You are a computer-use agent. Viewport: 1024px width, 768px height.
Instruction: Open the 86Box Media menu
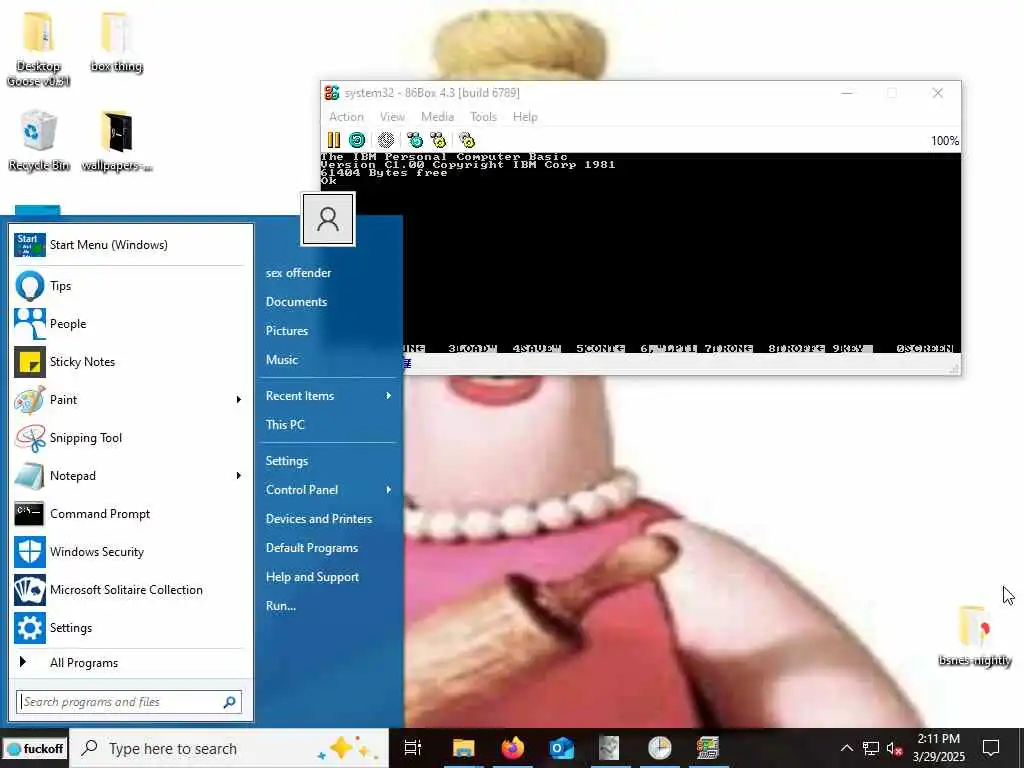coord(438,117)
